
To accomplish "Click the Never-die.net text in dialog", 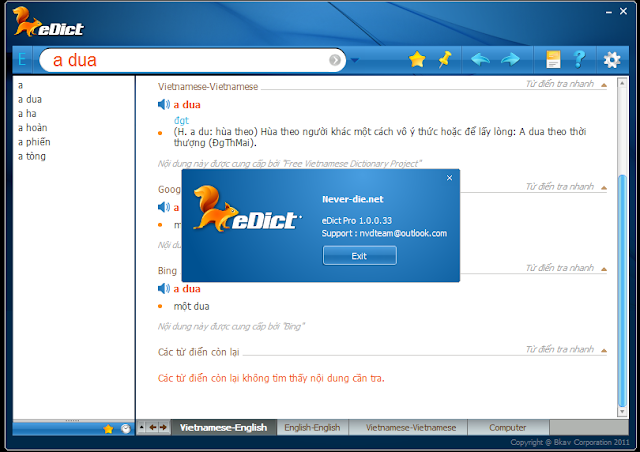I will (353, 199).
